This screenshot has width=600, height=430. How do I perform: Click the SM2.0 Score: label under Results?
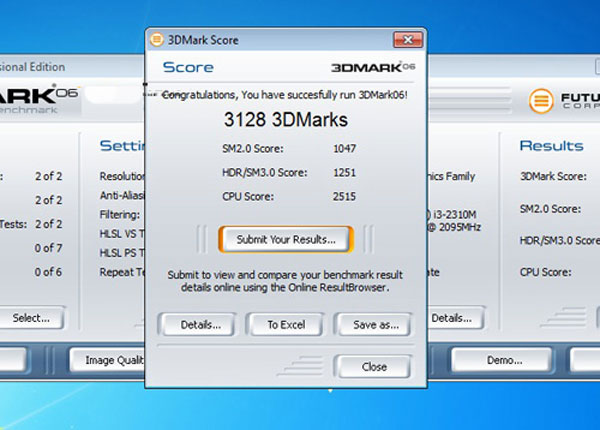[550, 209]
